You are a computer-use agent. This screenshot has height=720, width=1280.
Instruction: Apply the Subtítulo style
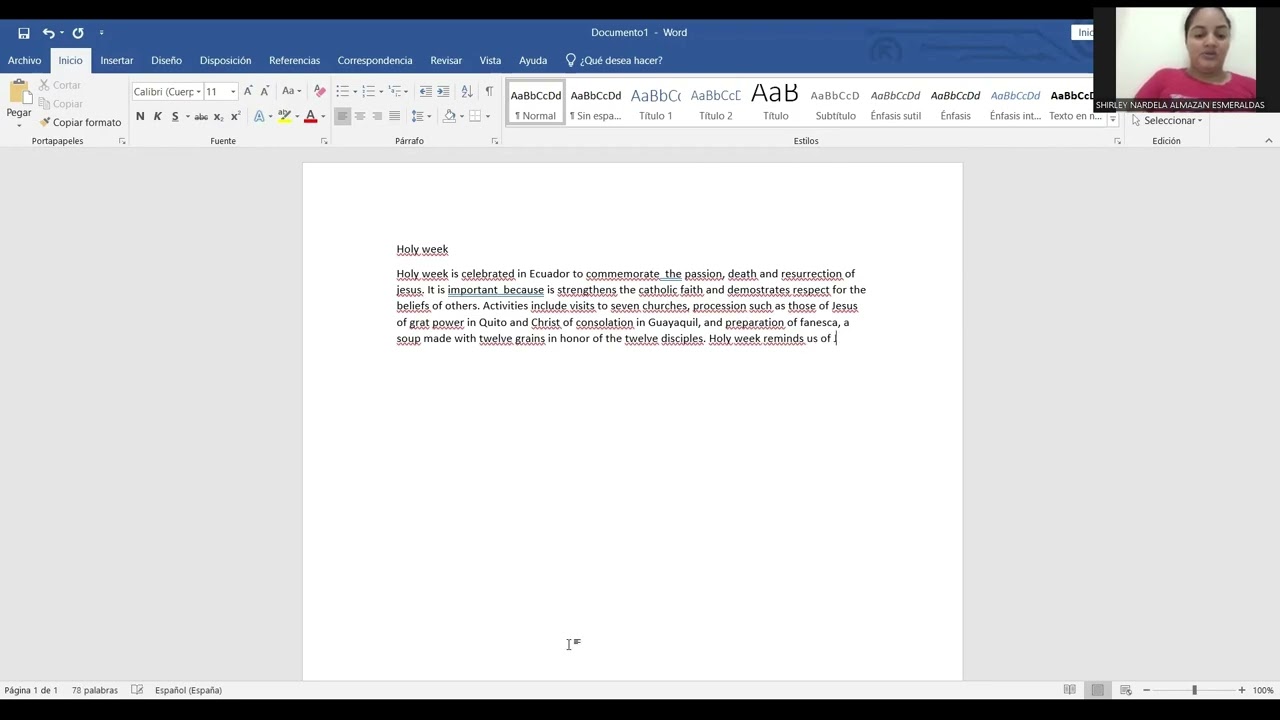tap(835, 102)
